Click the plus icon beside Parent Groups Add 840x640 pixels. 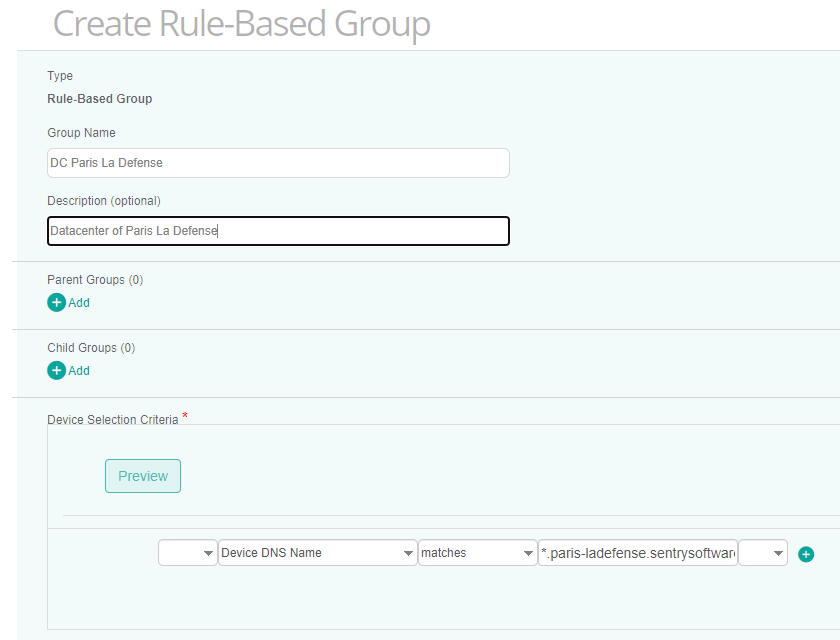[57, 302]
